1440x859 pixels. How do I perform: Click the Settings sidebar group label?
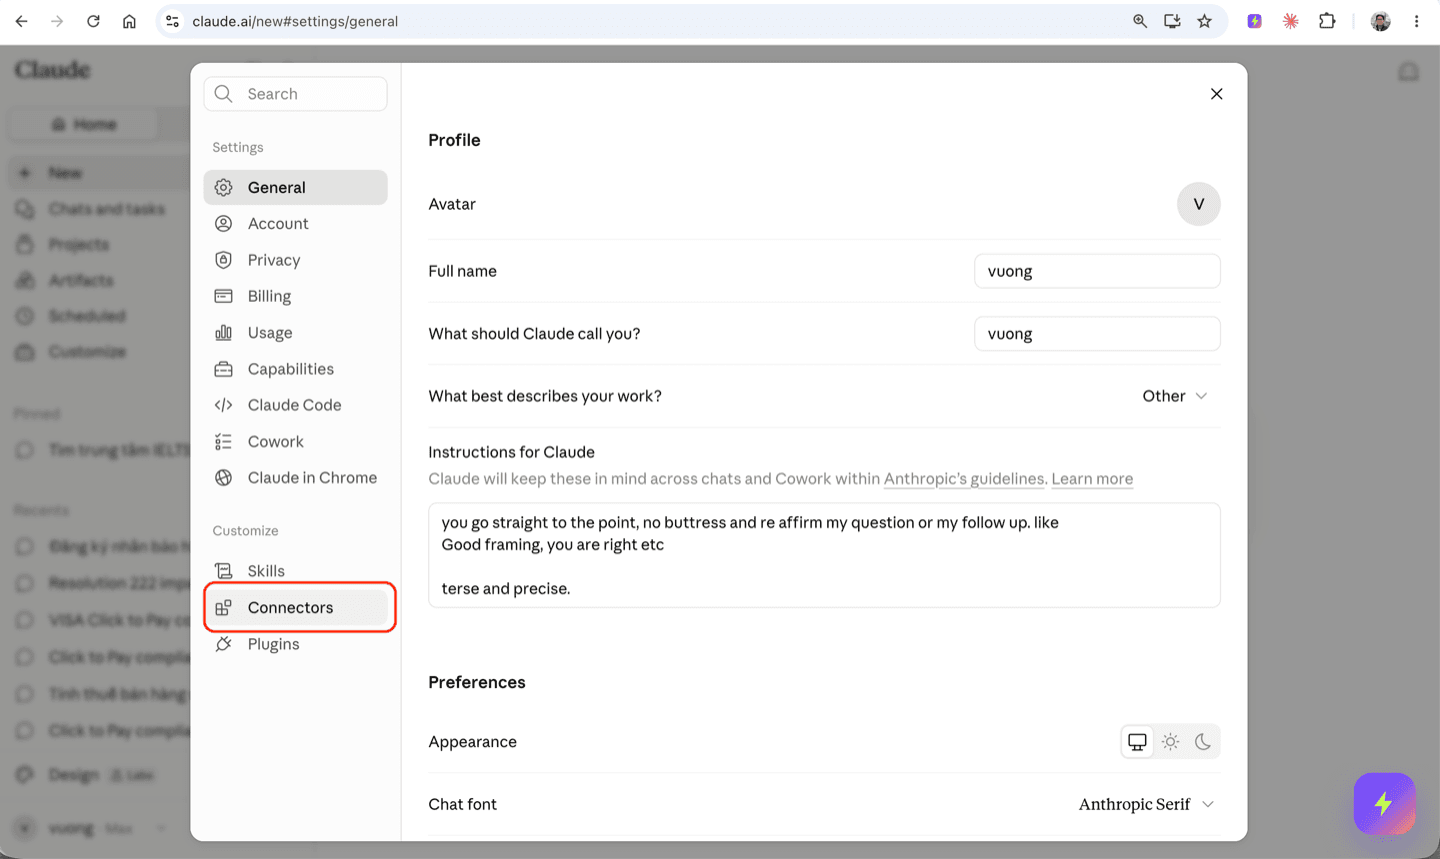pos(238,147)
